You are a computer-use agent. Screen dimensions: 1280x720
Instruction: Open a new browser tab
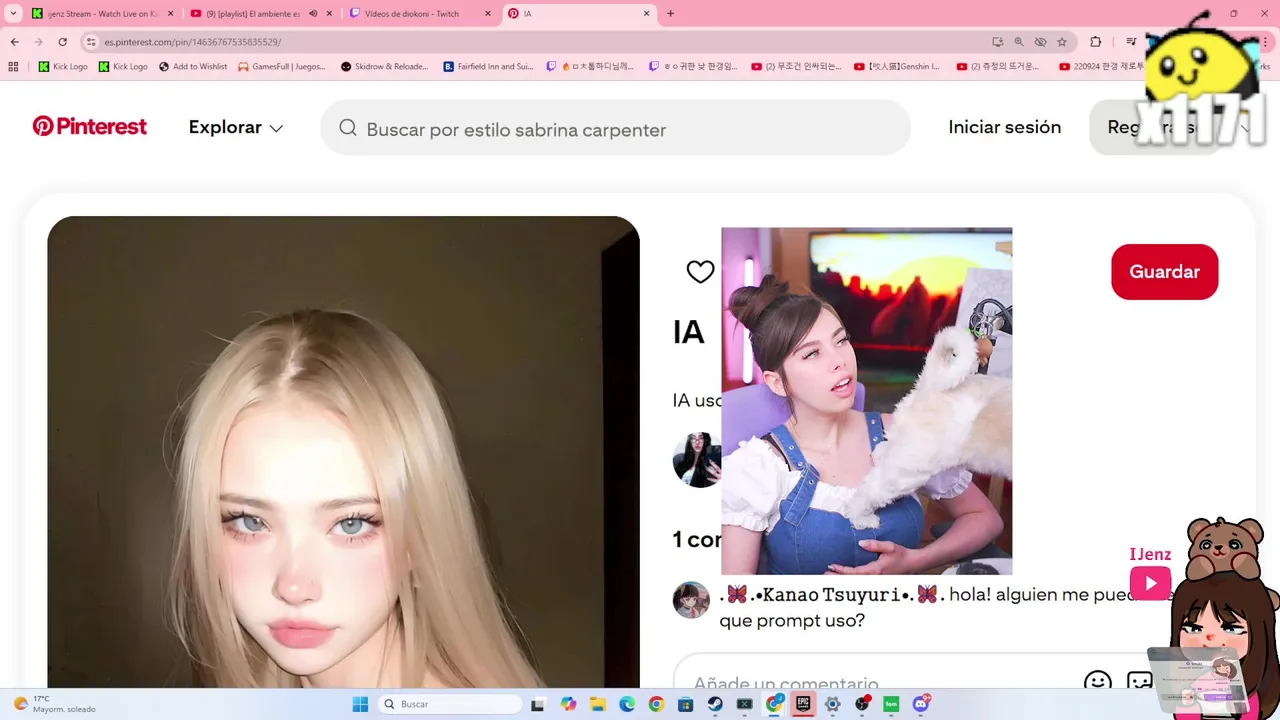670,14
